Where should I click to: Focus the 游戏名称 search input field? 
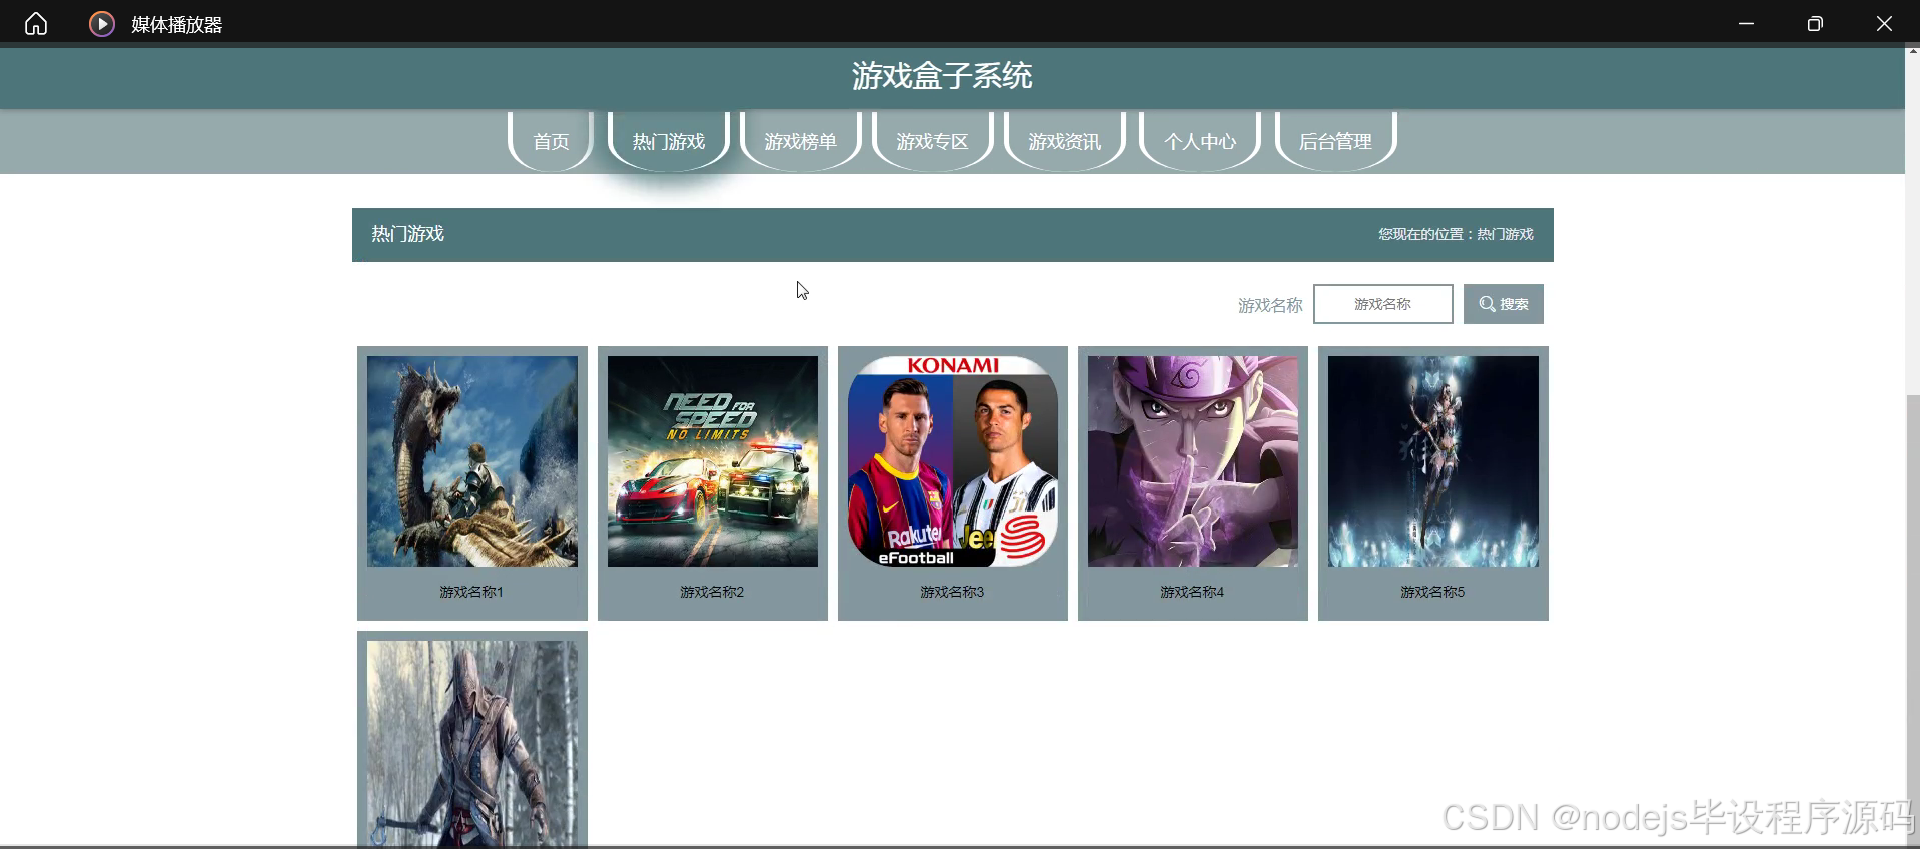pyautogui.click(x=1383, y=304)
